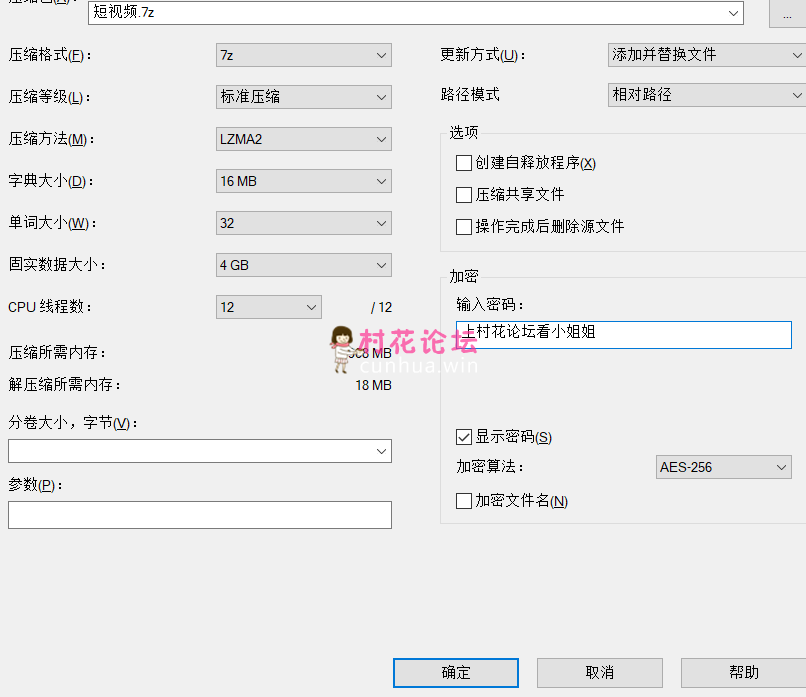Click the 参数 input field
Viewport: 806px width, 697px height.
tap(200, 515)
